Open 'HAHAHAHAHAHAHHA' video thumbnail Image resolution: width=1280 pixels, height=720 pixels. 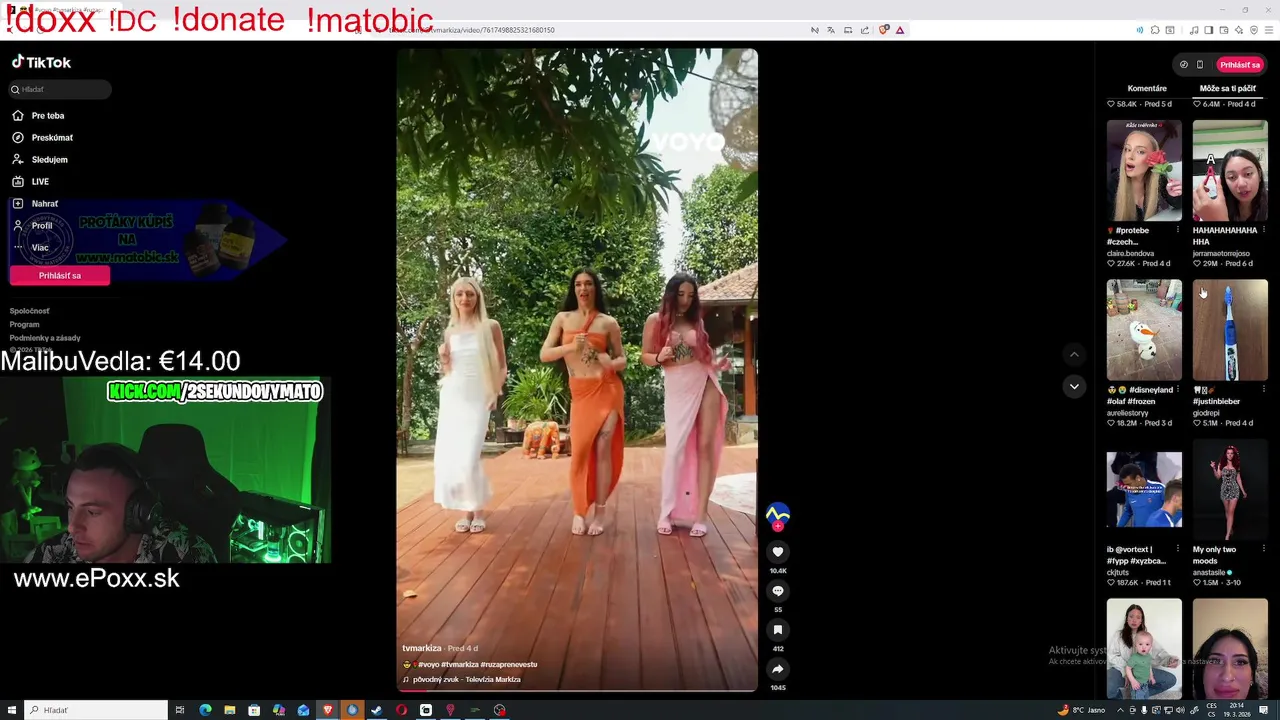[x=1230, y=170]
